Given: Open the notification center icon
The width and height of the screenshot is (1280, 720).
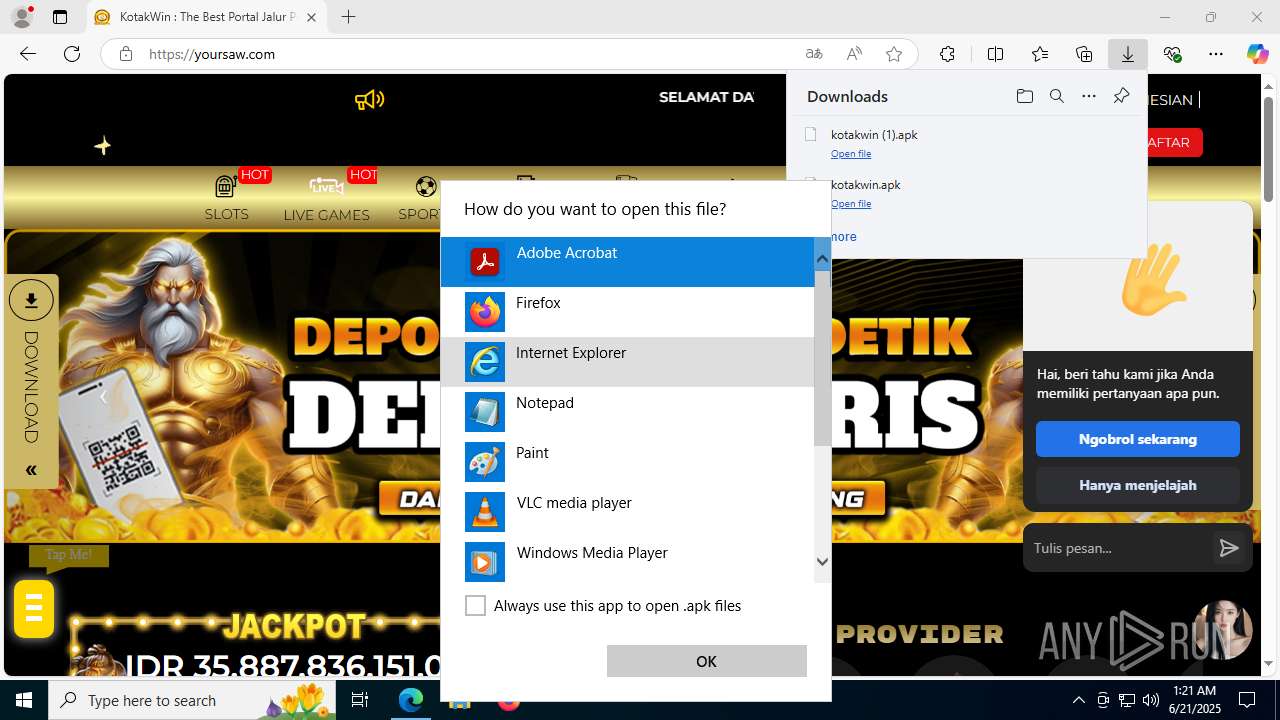Looking at the screenshot, I should 1247,700.
